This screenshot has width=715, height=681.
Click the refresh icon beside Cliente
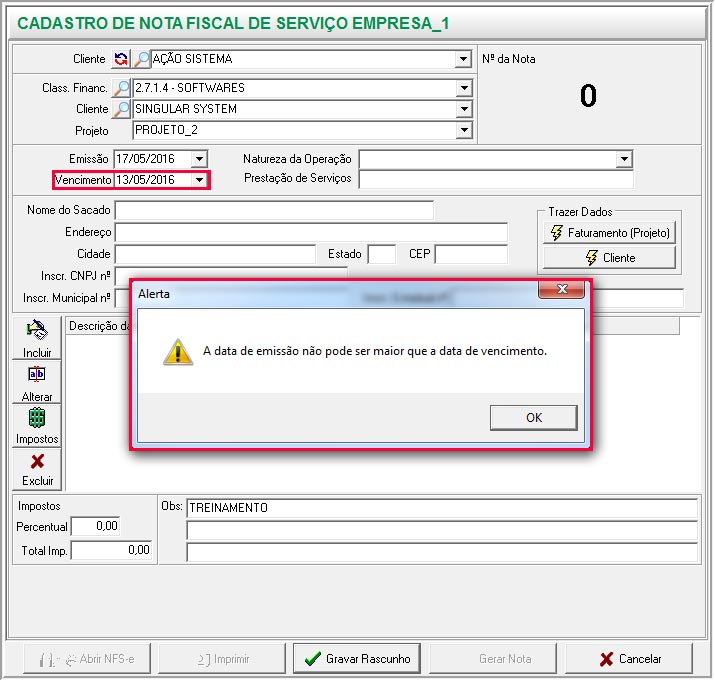121,59
